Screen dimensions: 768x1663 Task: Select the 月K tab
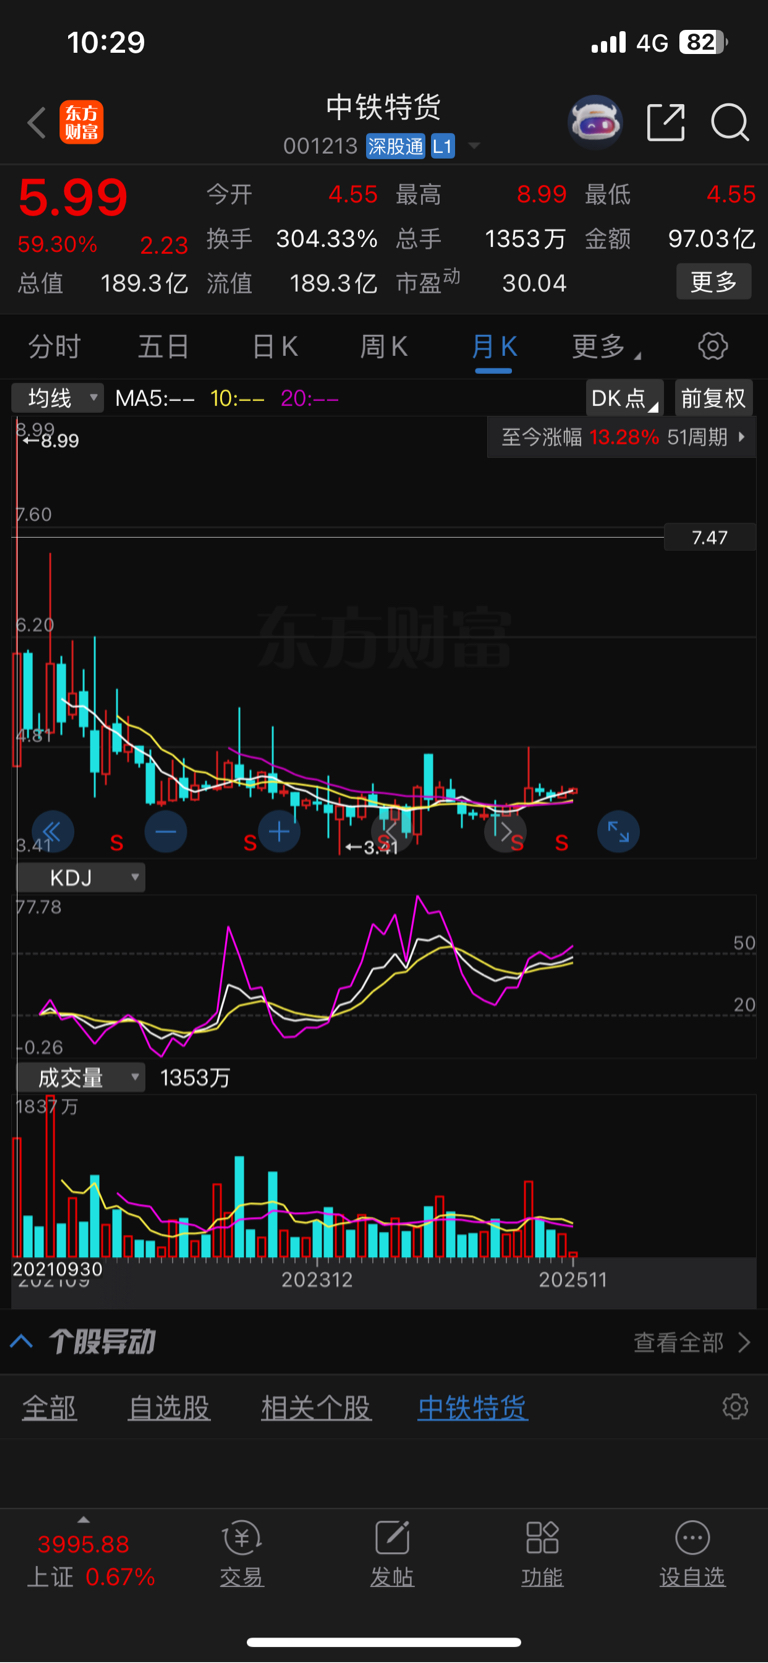pyautogui.click(x=494, y=346)
